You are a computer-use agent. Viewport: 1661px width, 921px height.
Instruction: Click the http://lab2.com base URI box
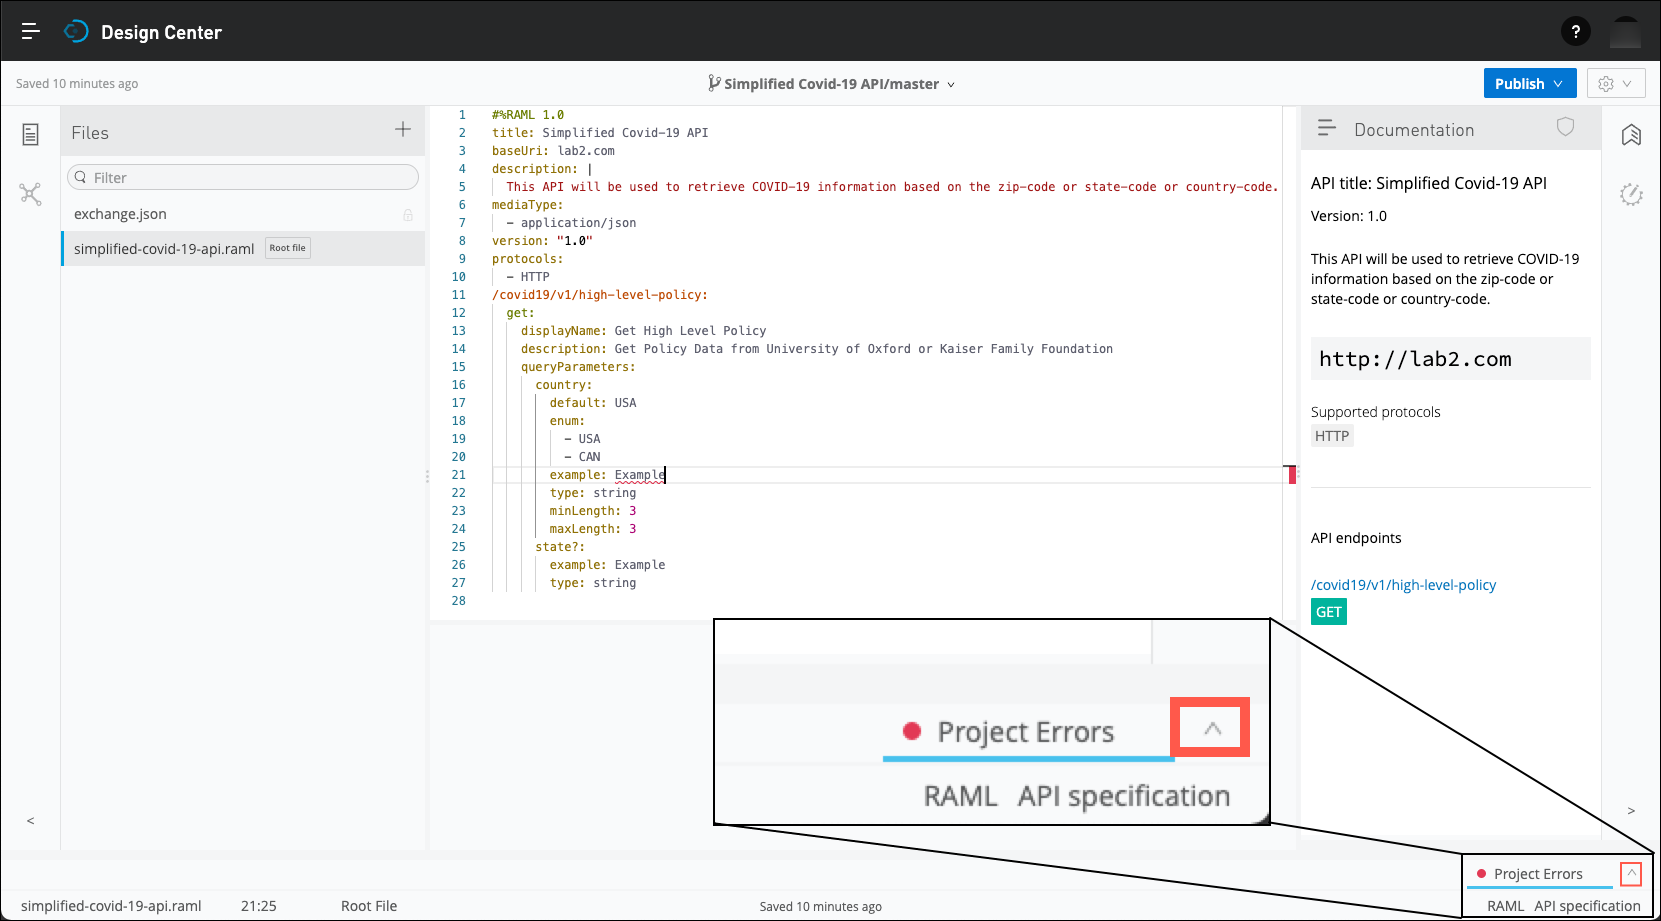pyautogui.click(x=1450, y=359)
